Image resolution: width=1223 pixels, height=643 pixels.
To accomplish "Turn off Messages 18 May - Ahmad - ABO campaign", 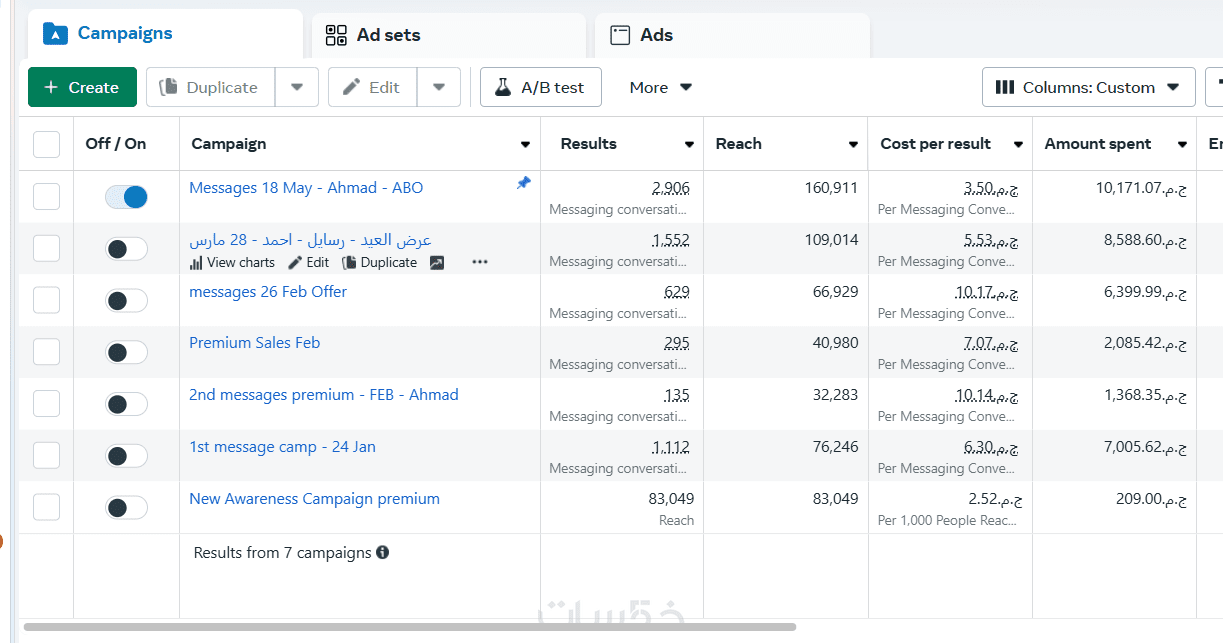I will coord(126,197).
